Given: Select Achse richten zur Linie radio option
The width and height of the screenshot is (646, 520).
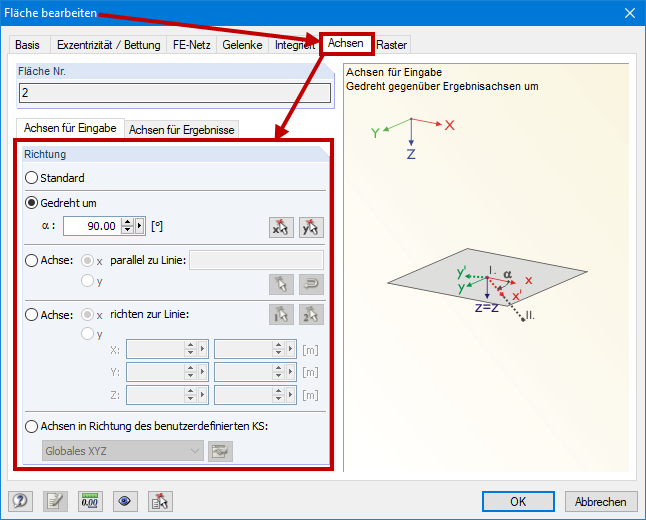Looking at the screenshot, I should coord(31,315).
